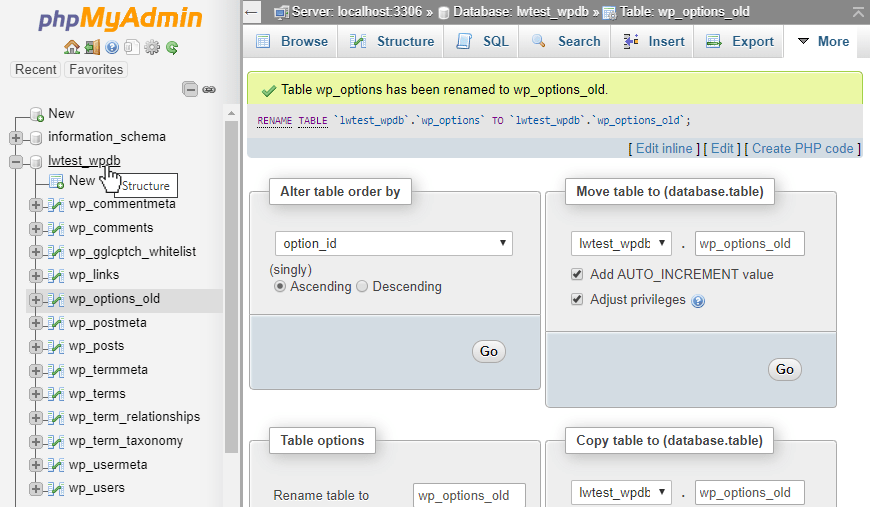This screenshot has height=507, width=870.
Task: Click wp_gglcptch_whitelist table icon
Action: tap(55, 252)
